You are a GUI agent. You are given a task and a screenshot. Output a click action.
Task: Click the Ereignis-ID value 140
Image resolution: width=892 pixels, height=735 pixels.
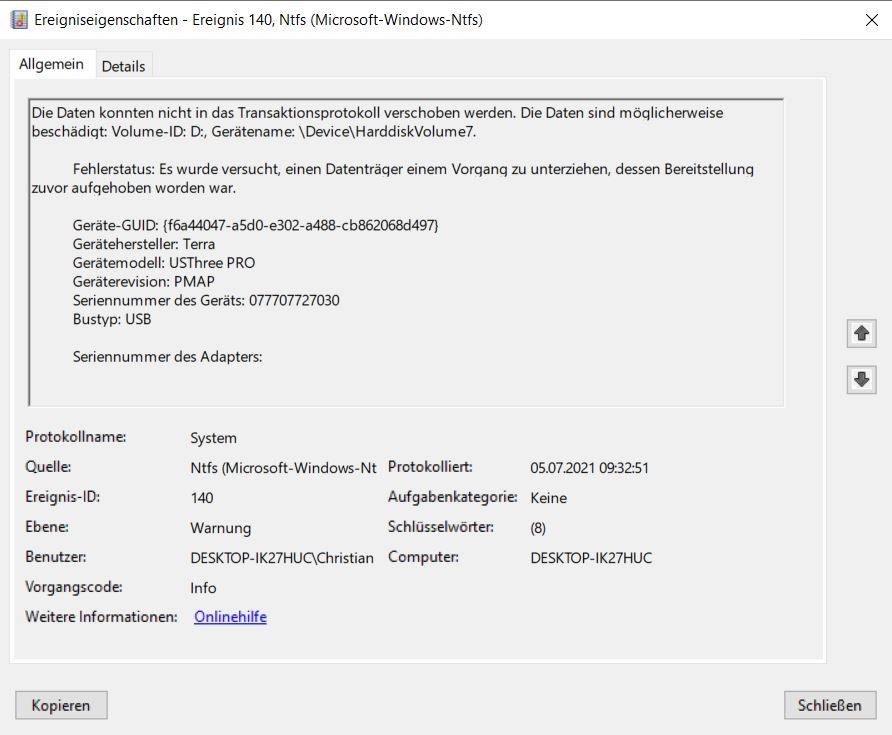click(201, 498)
